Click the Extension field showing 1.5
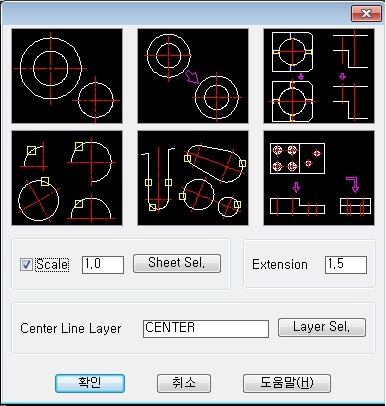The height and width of the screenshot is (406, 386). point(346,265)
